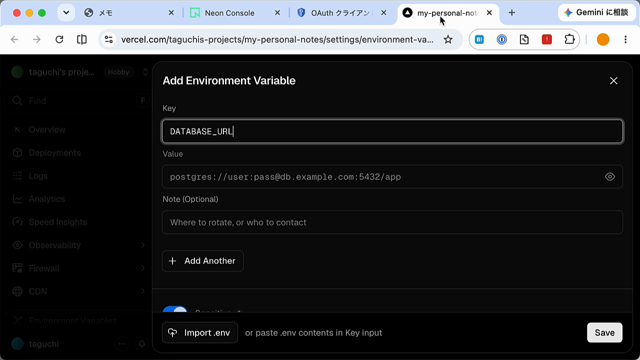Open the Extensions puzzle icon
This screenshot has width=640, height=360.
tap(569, 40)
